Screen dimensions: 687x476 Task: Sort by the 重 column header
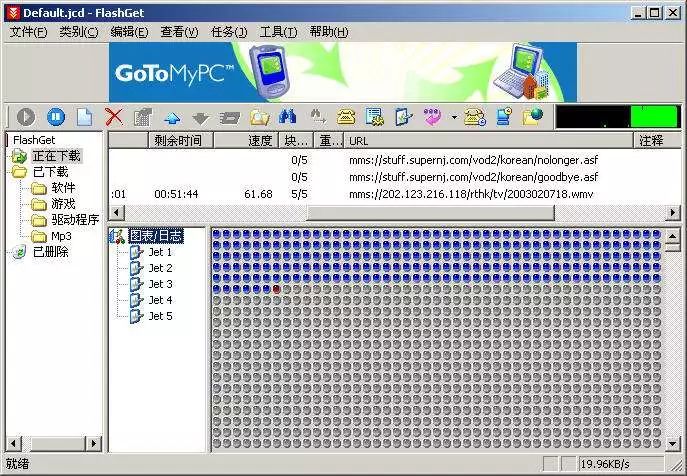[x=329, y=141]
